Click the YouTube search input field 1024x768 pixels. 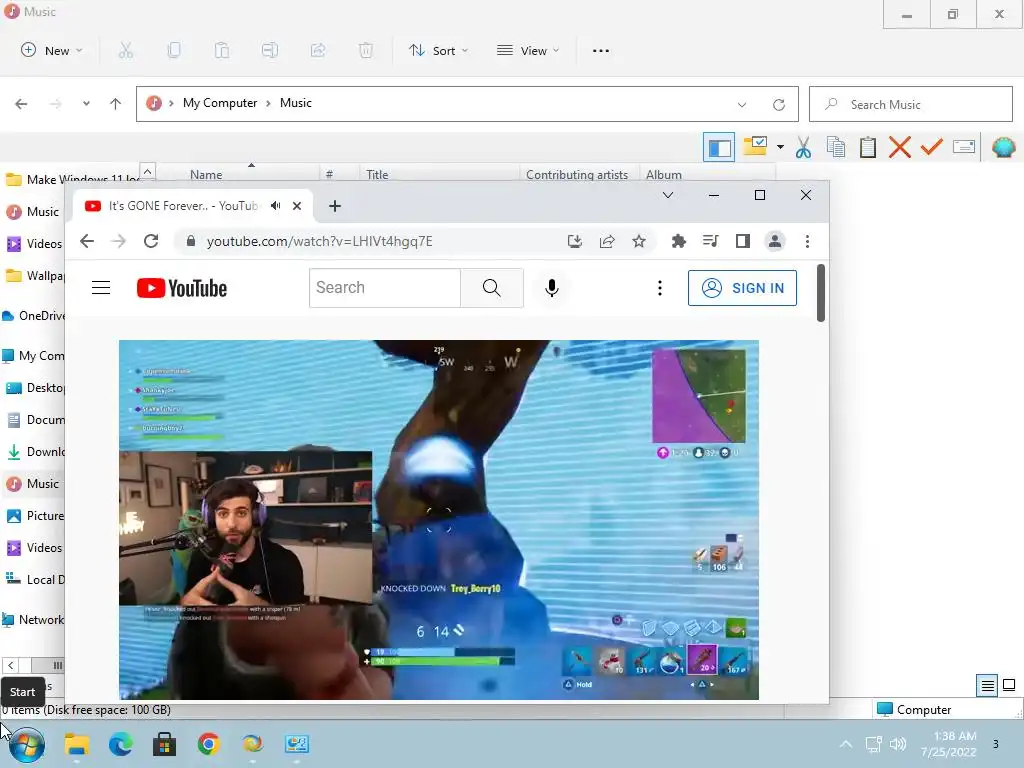point(385,288)
